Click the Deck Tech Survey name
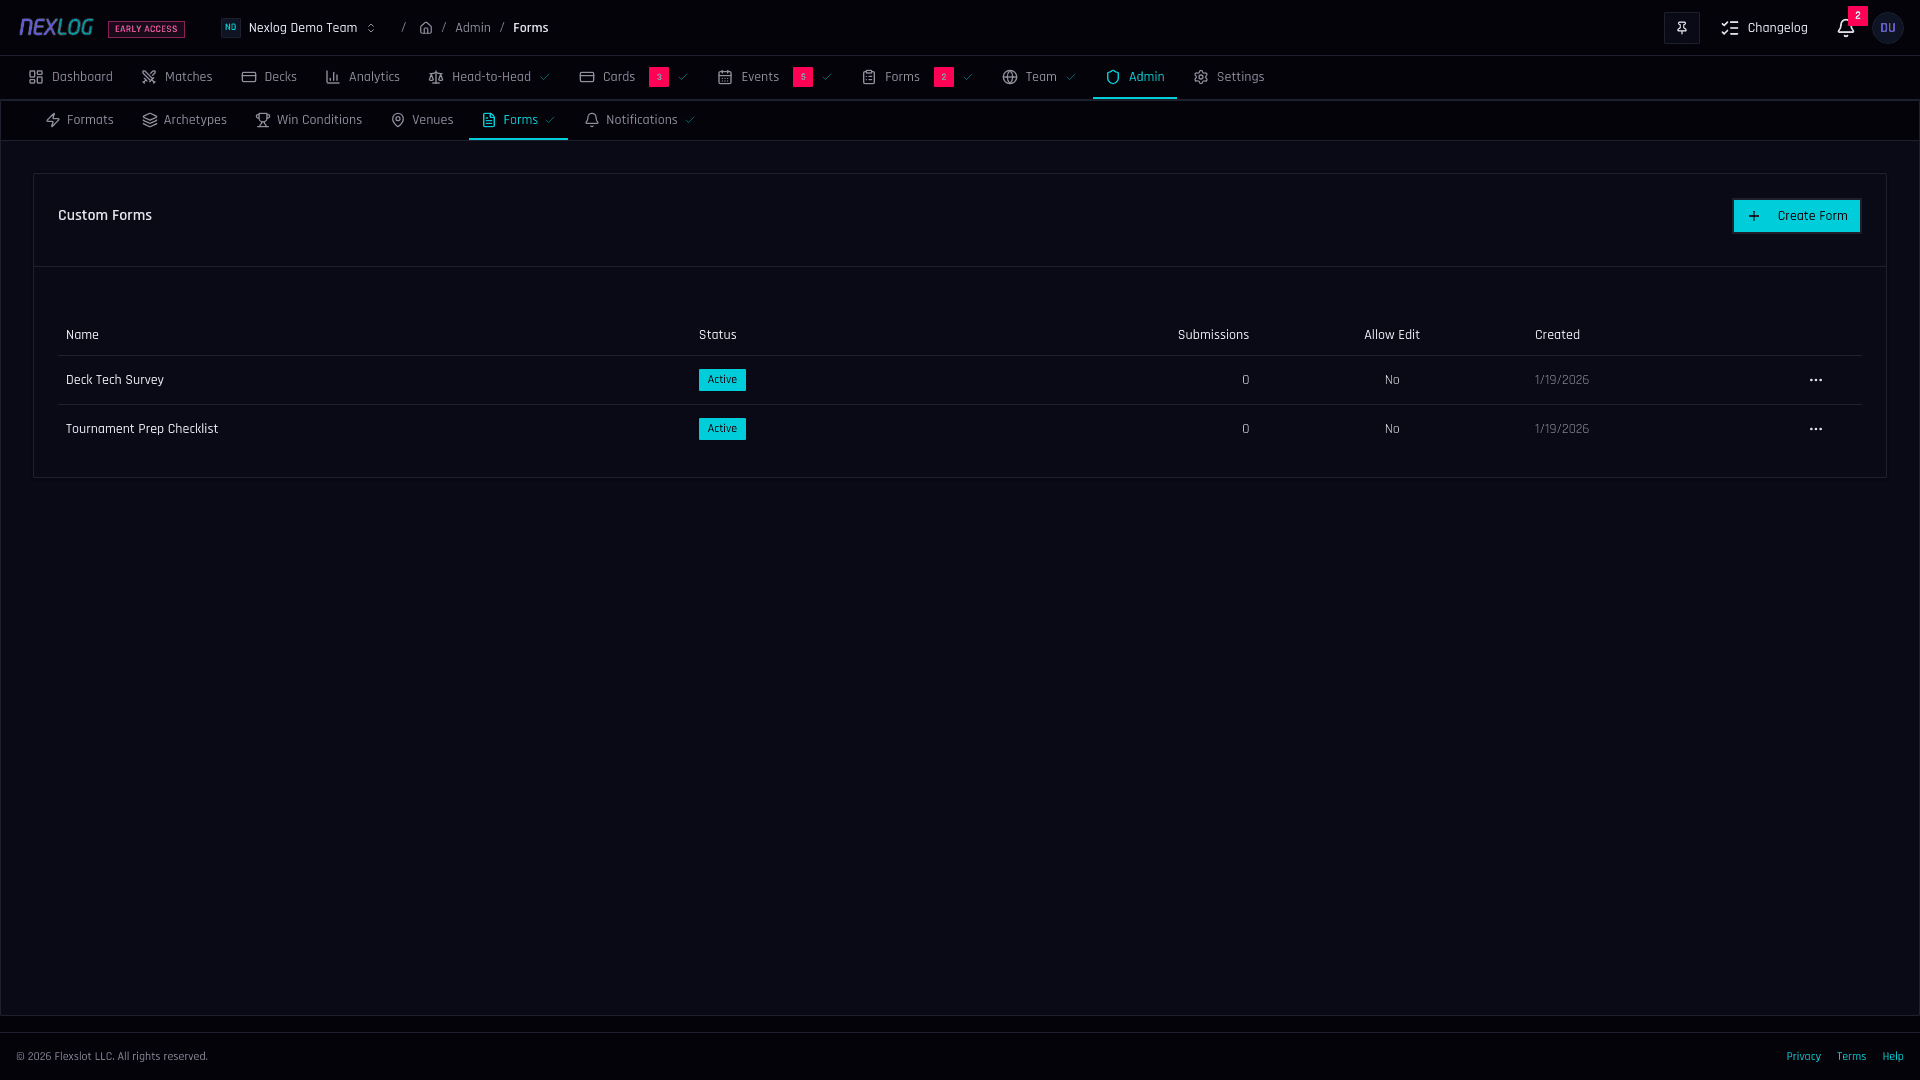The height and width of the screenshot is (1080, 1920). click(x=115, y=380)
